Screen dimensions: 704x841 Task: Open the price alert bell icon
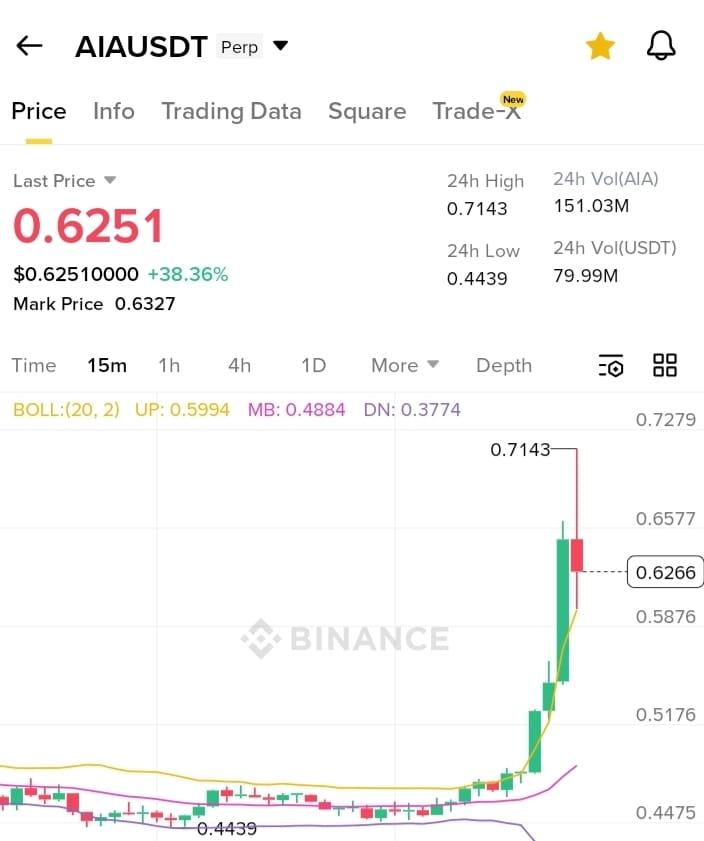tap(661, 46)
